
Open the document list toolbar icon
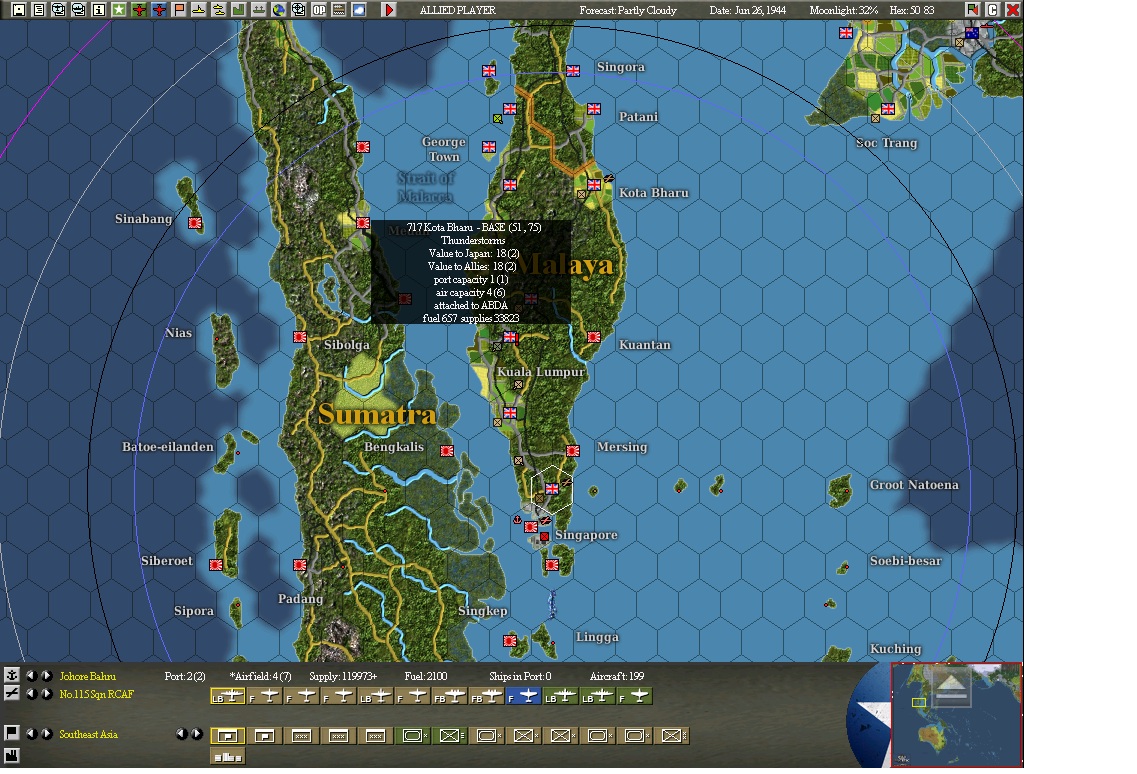[39, 9]
